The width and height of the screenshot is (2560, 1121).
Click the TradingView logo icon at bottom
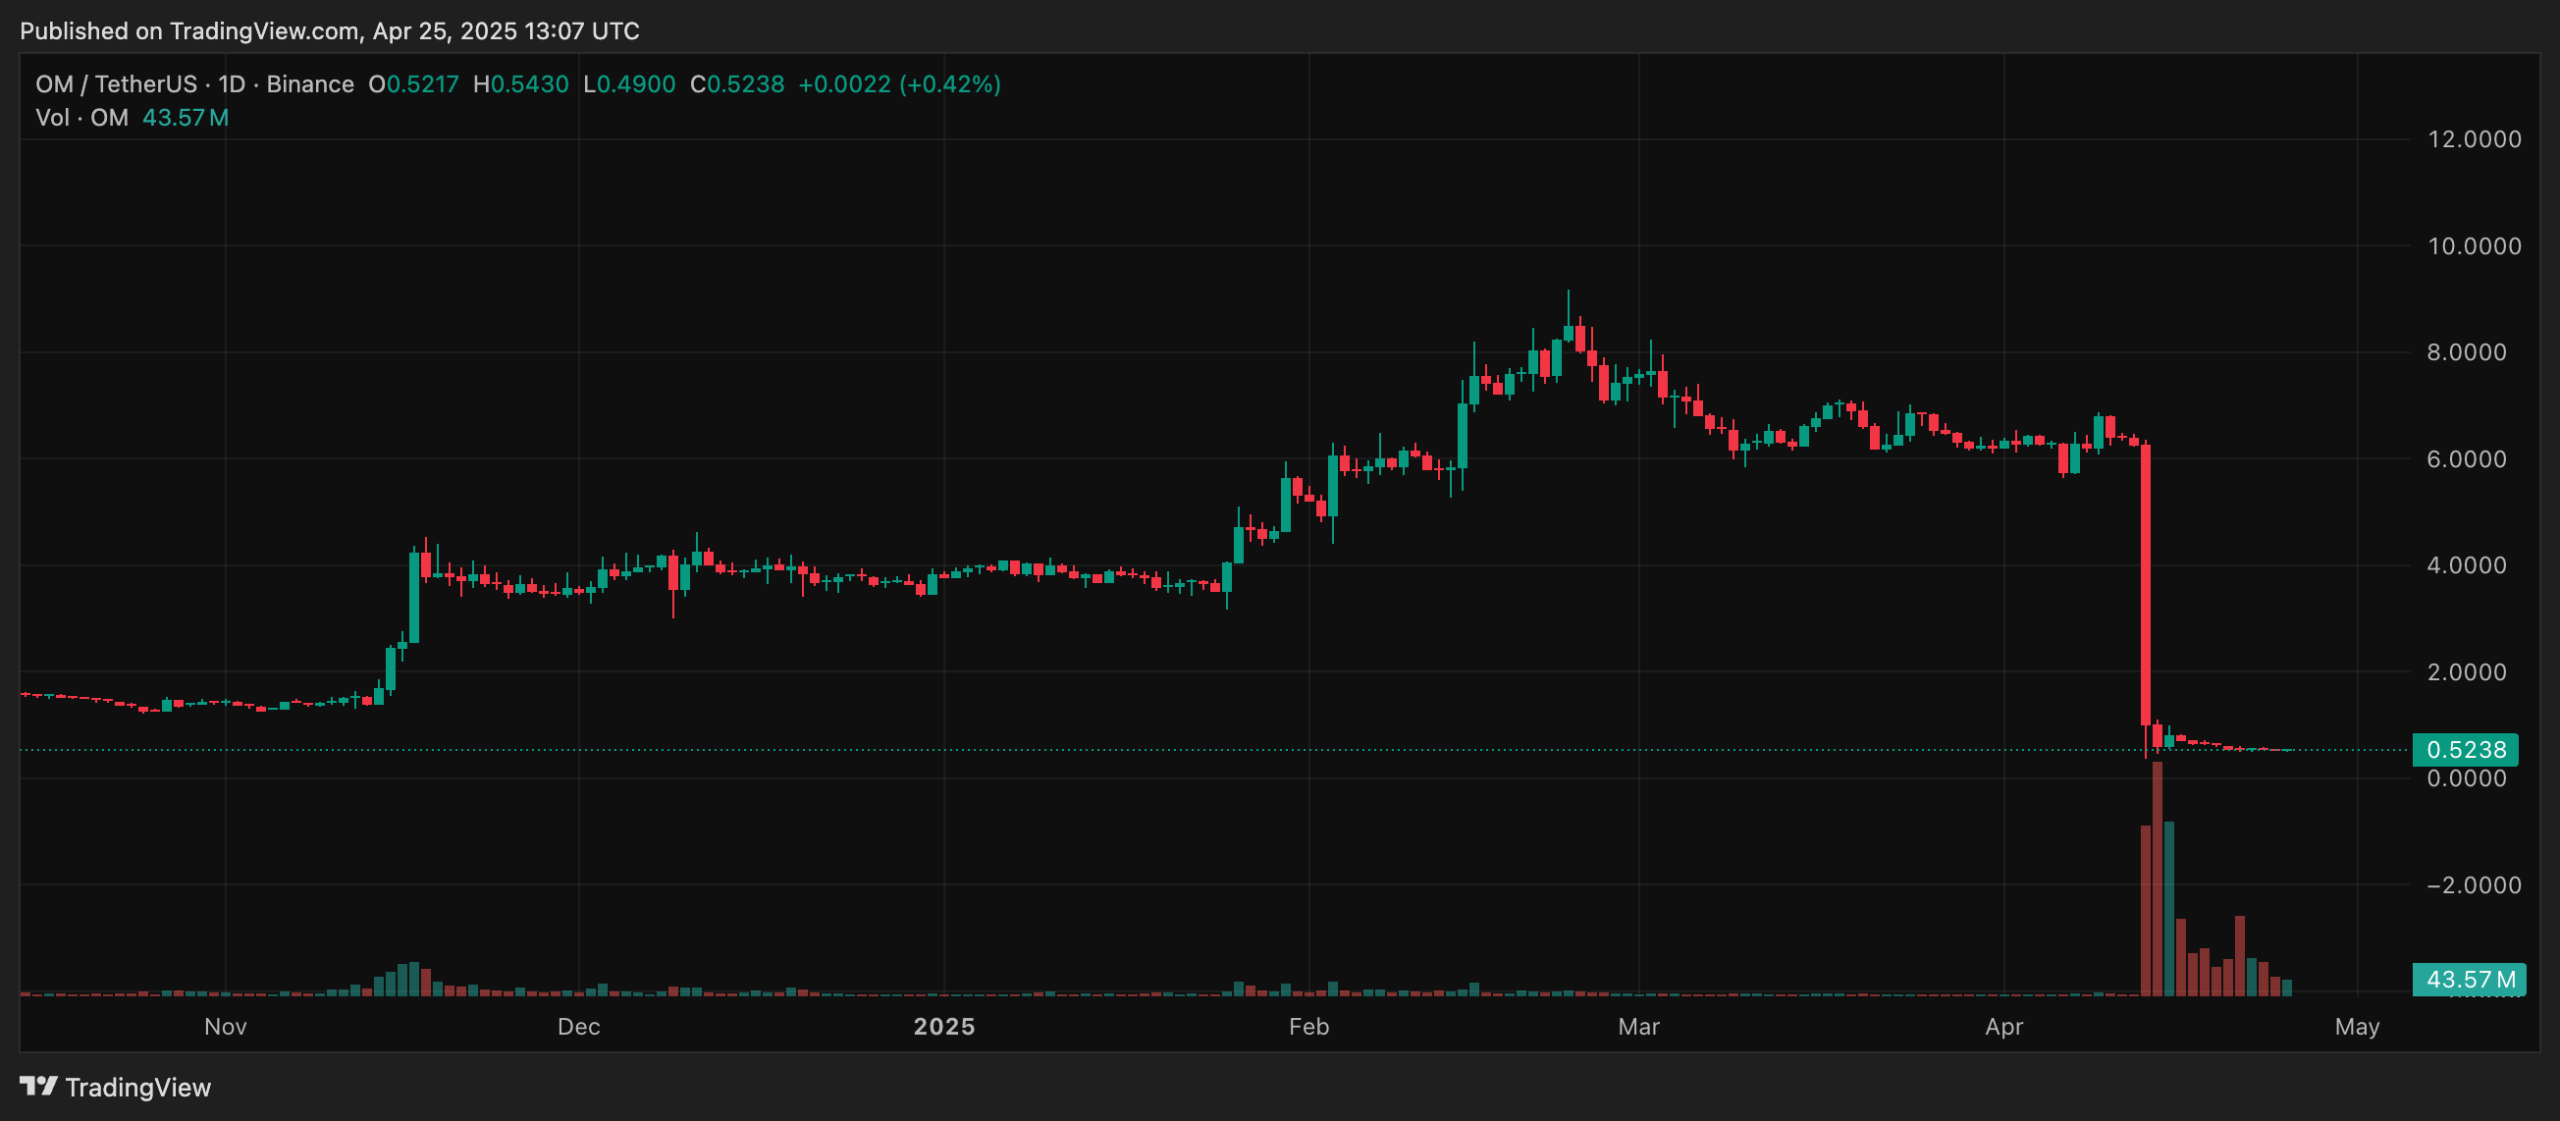click(38, 1086)
